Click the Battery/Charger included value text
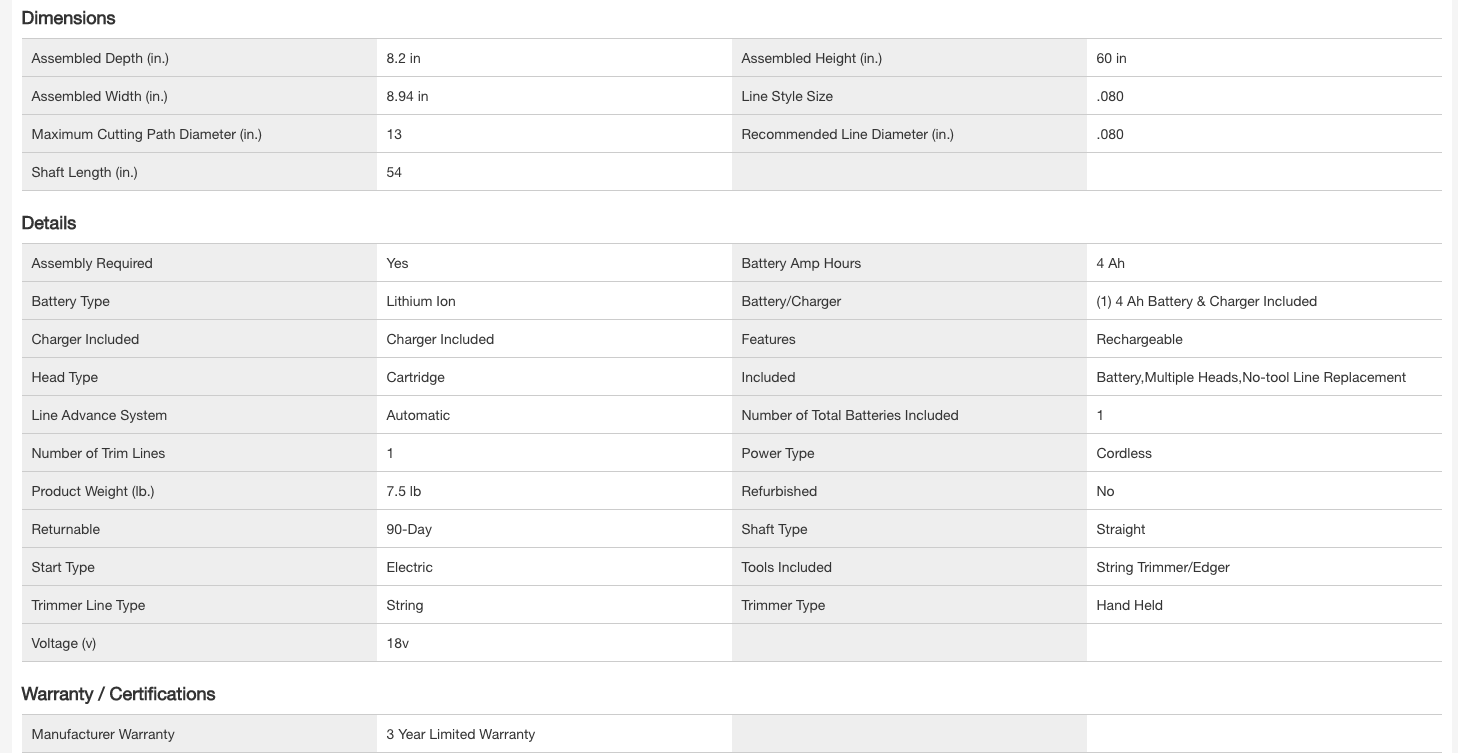 1206,301
